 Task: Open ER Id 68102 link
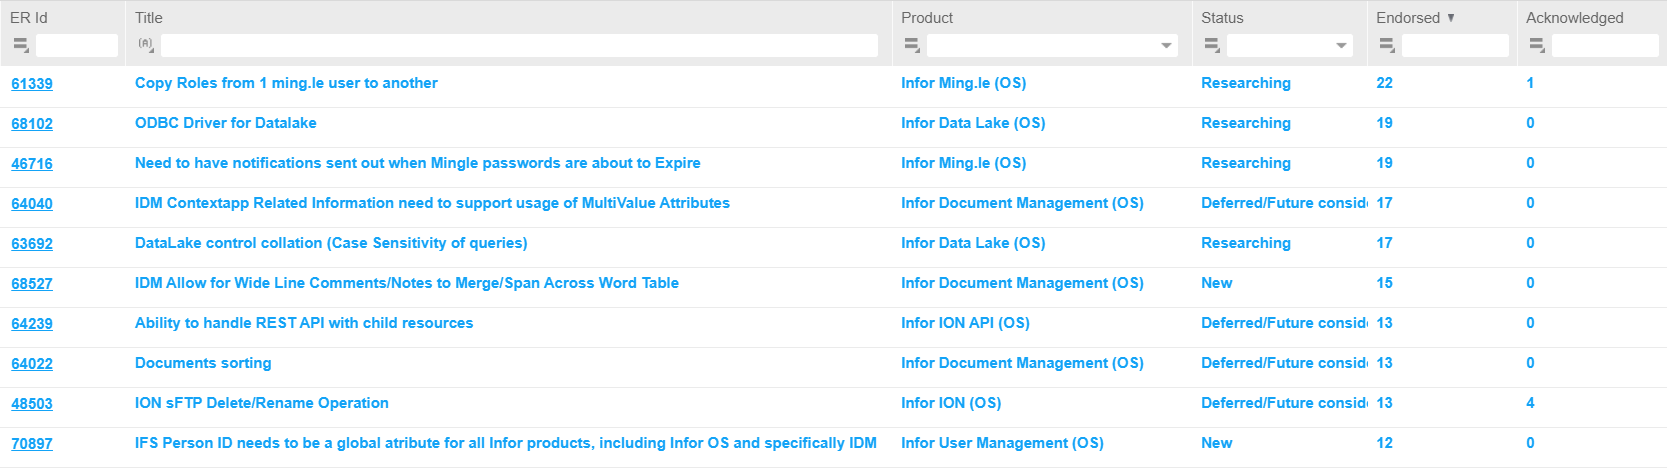(x=32, y=124)
